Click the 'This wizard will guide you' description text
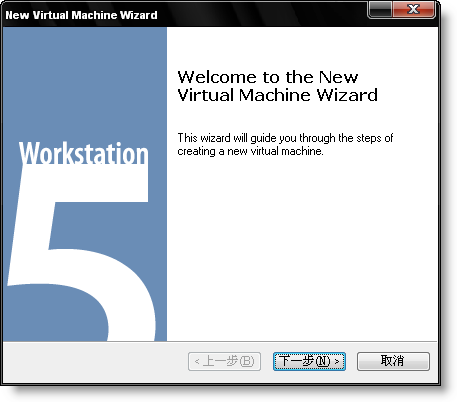Image resolution: width=457 pixels, height=402 pixels. [285, 144]
